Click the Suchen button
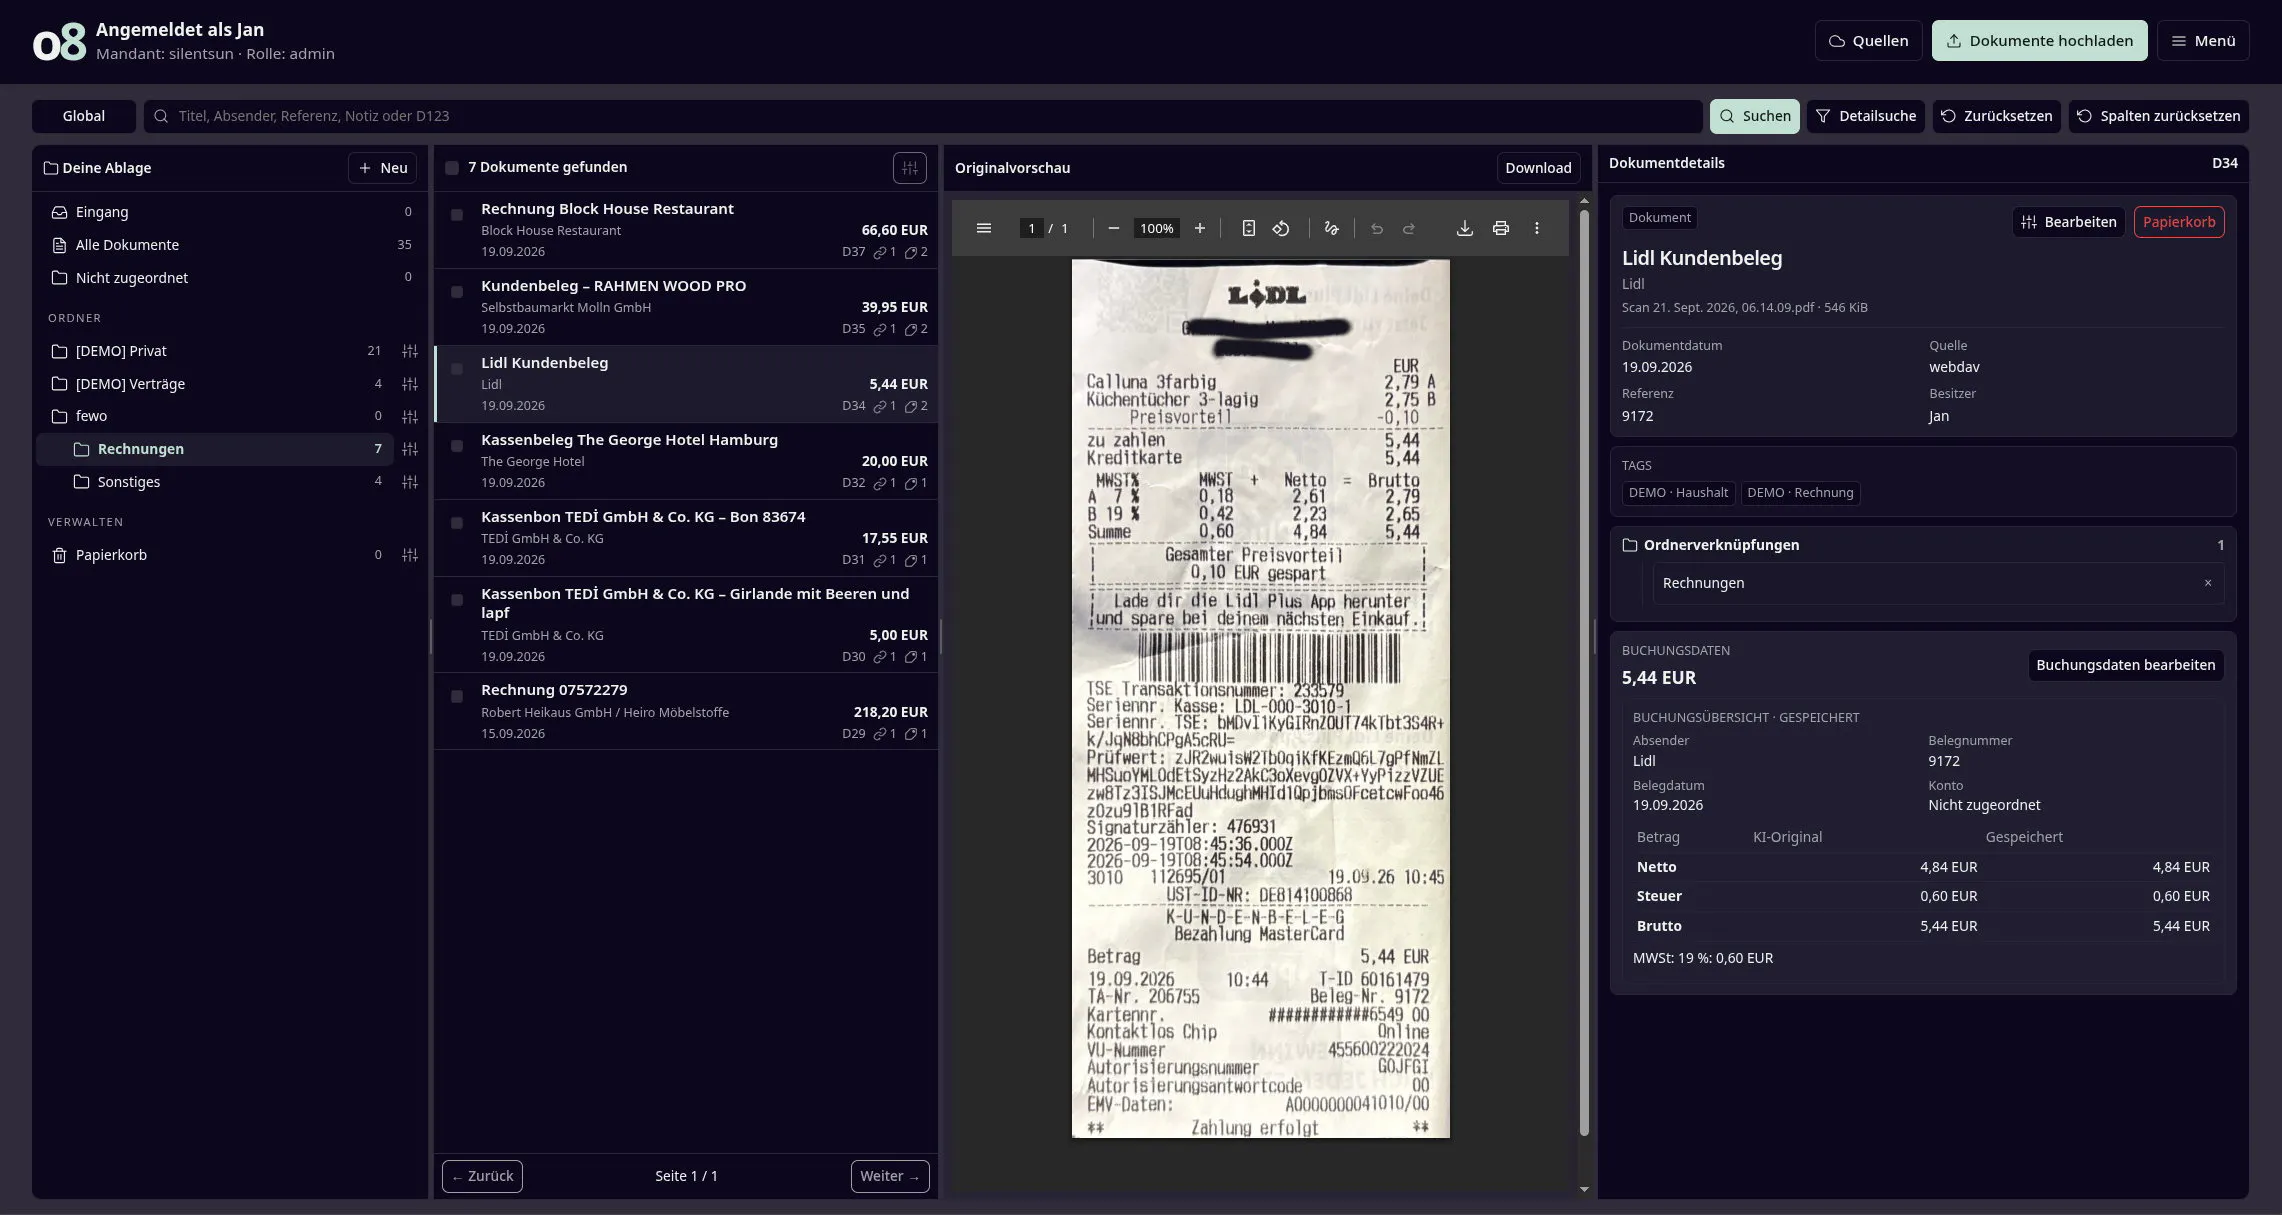Screen dimensions: 2282x1215 coord(1754,116)
